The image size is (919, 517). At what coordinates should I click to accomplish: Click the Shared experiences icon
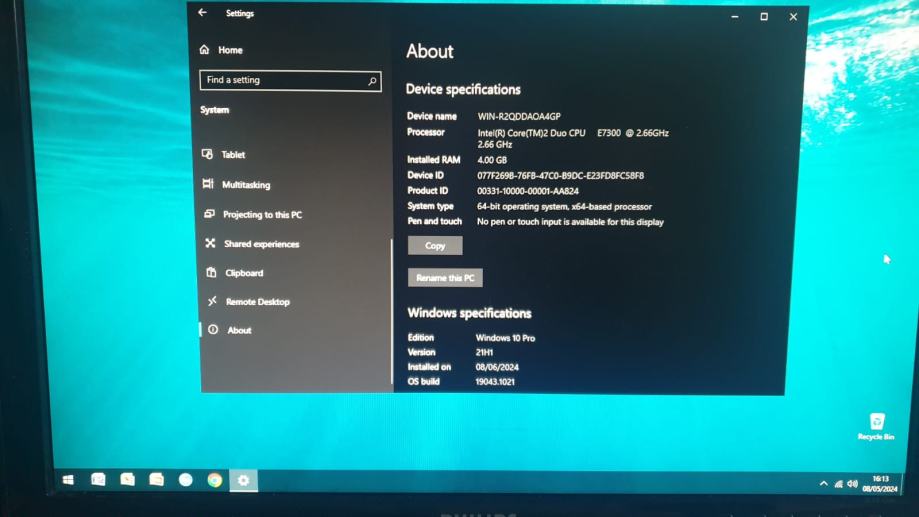pyautogui.click(x=210, y=243)
